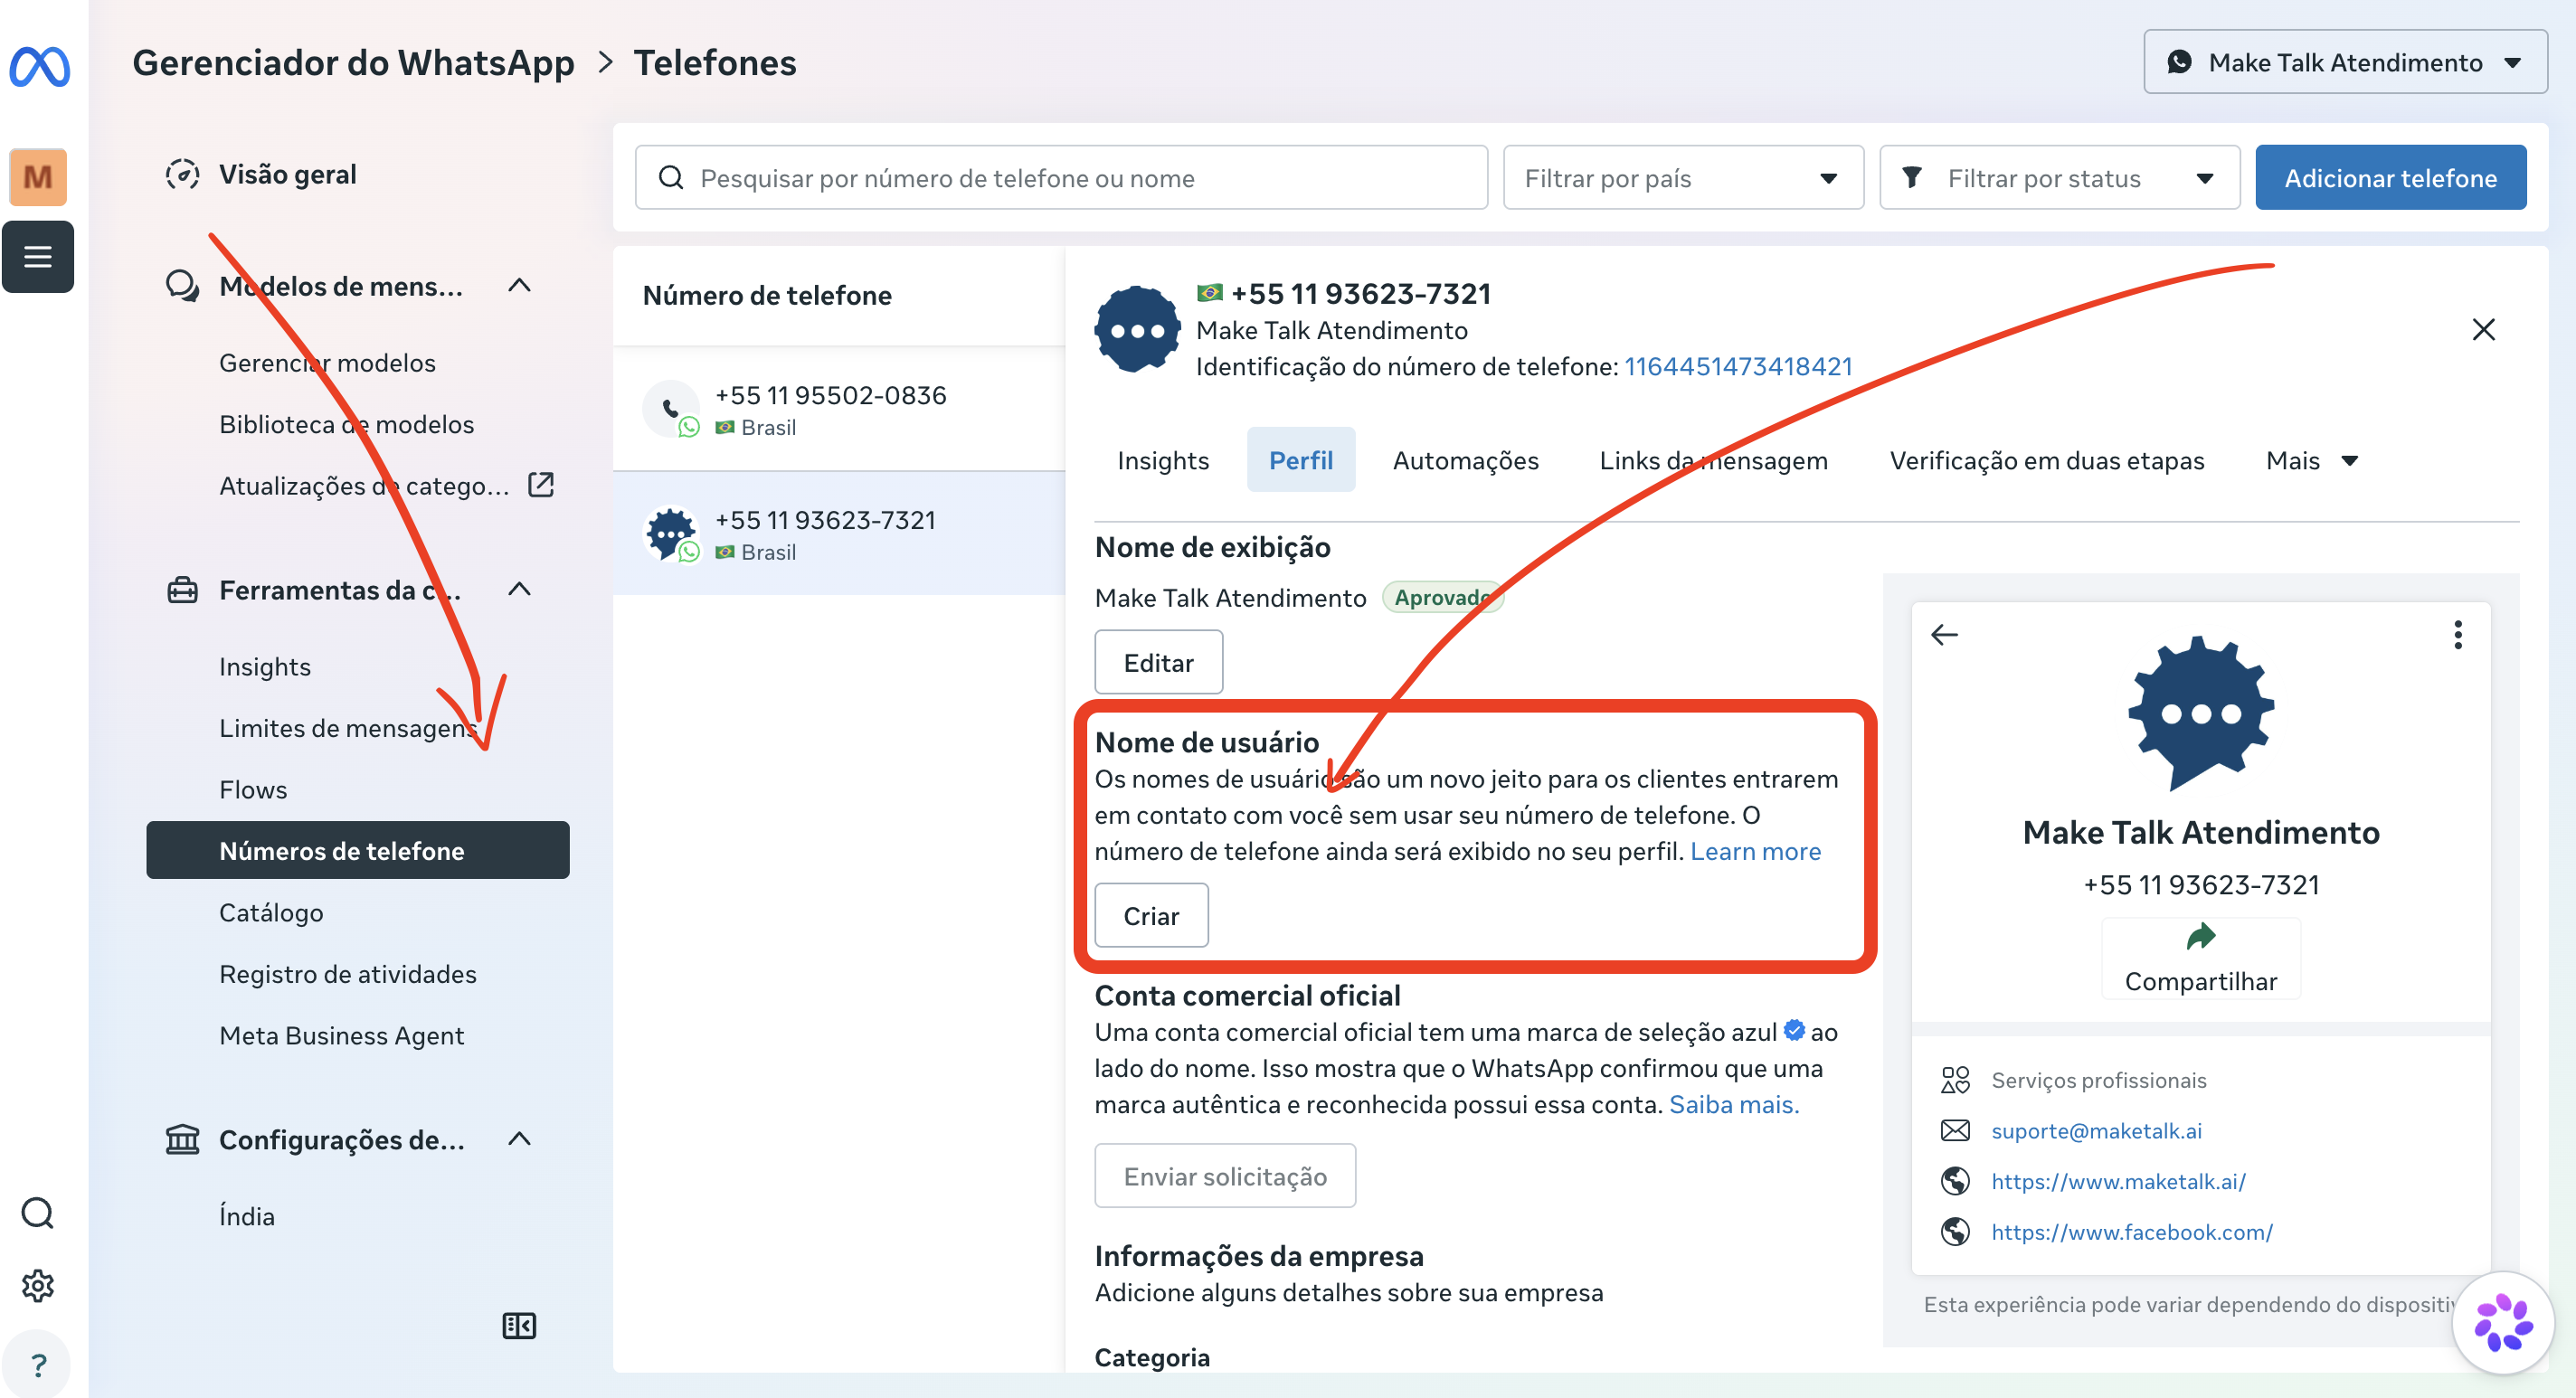2576x1398 pixels.
Task: Open external link icon beside Atualizações de catego
Action: point(541,485)
